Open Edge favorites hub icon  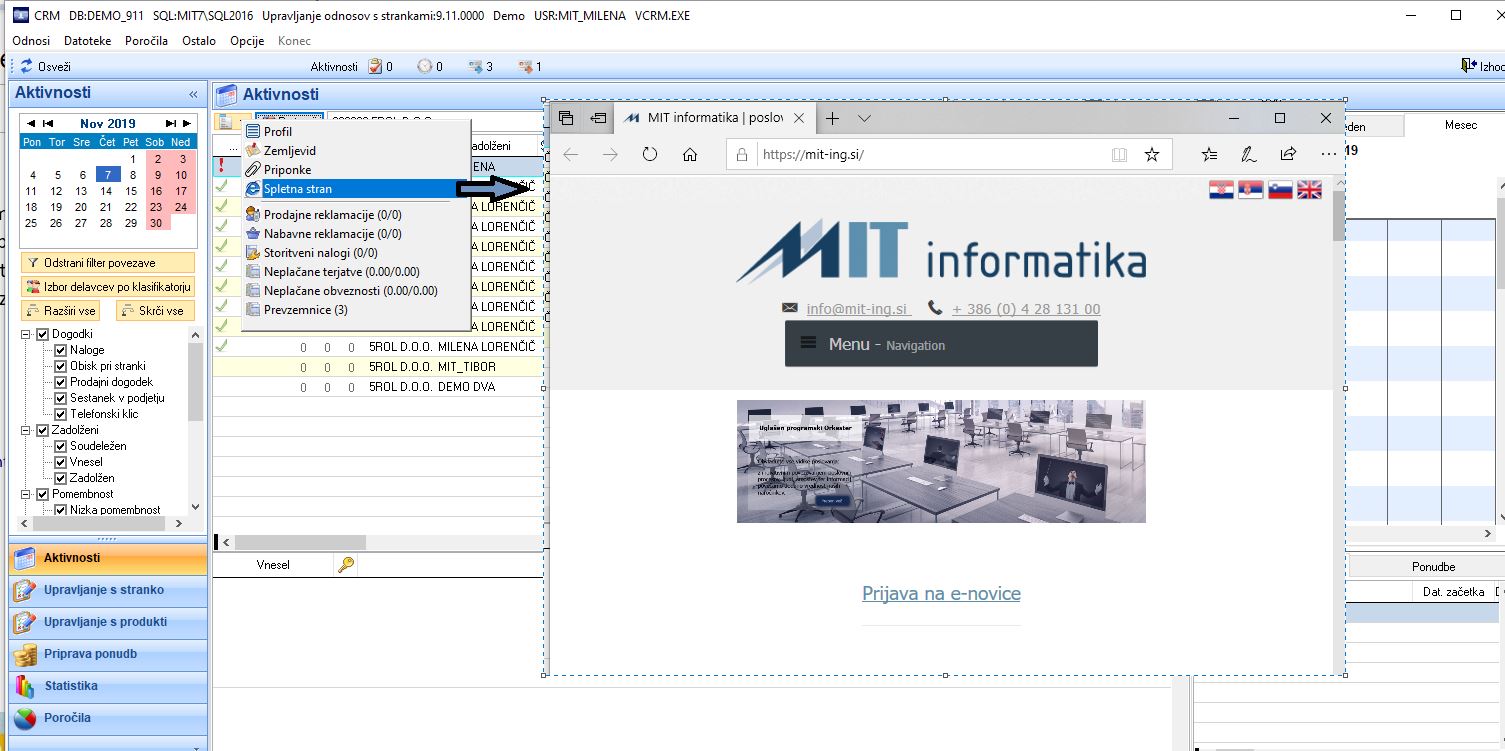tap(1210, 155)
